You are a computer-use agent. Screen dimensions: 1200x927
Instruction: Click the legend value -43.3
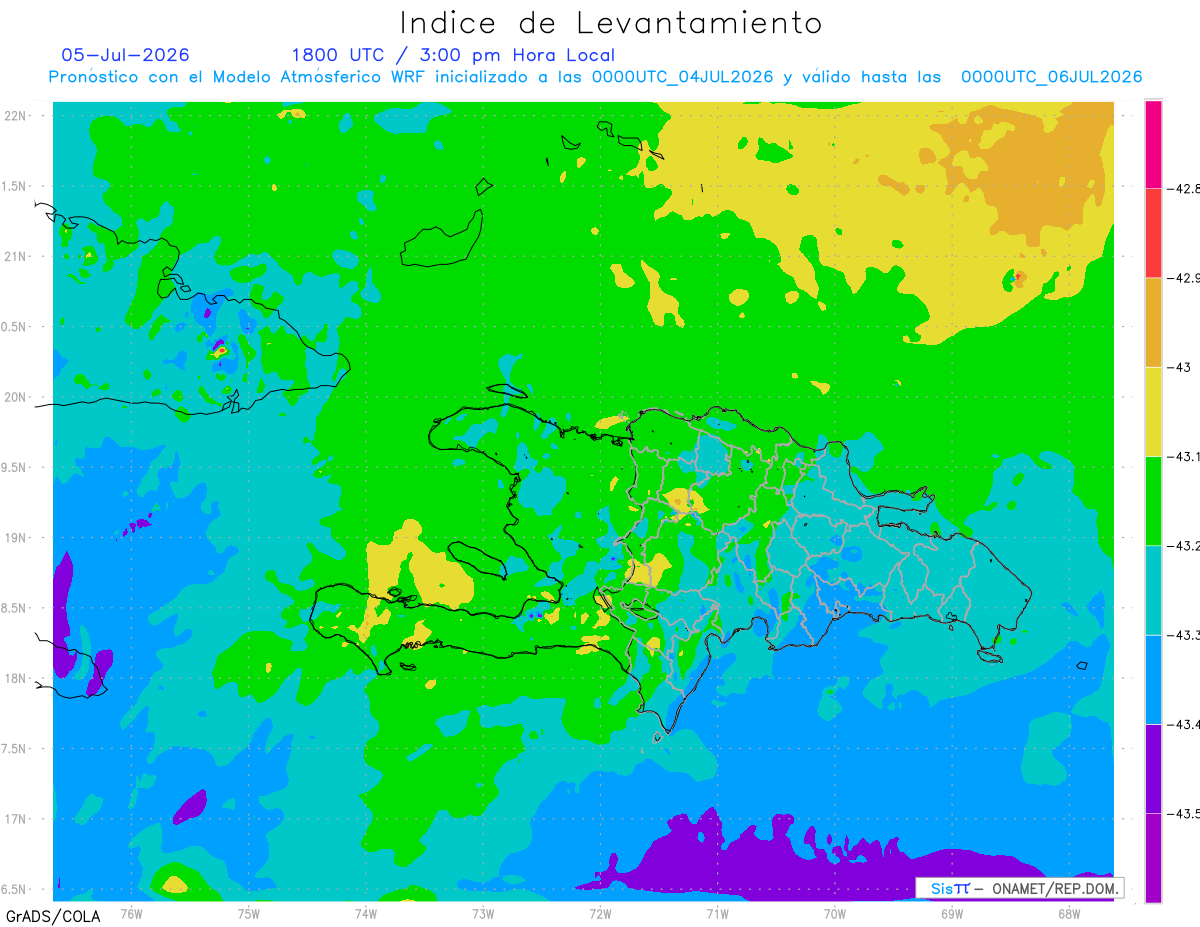1183,635
